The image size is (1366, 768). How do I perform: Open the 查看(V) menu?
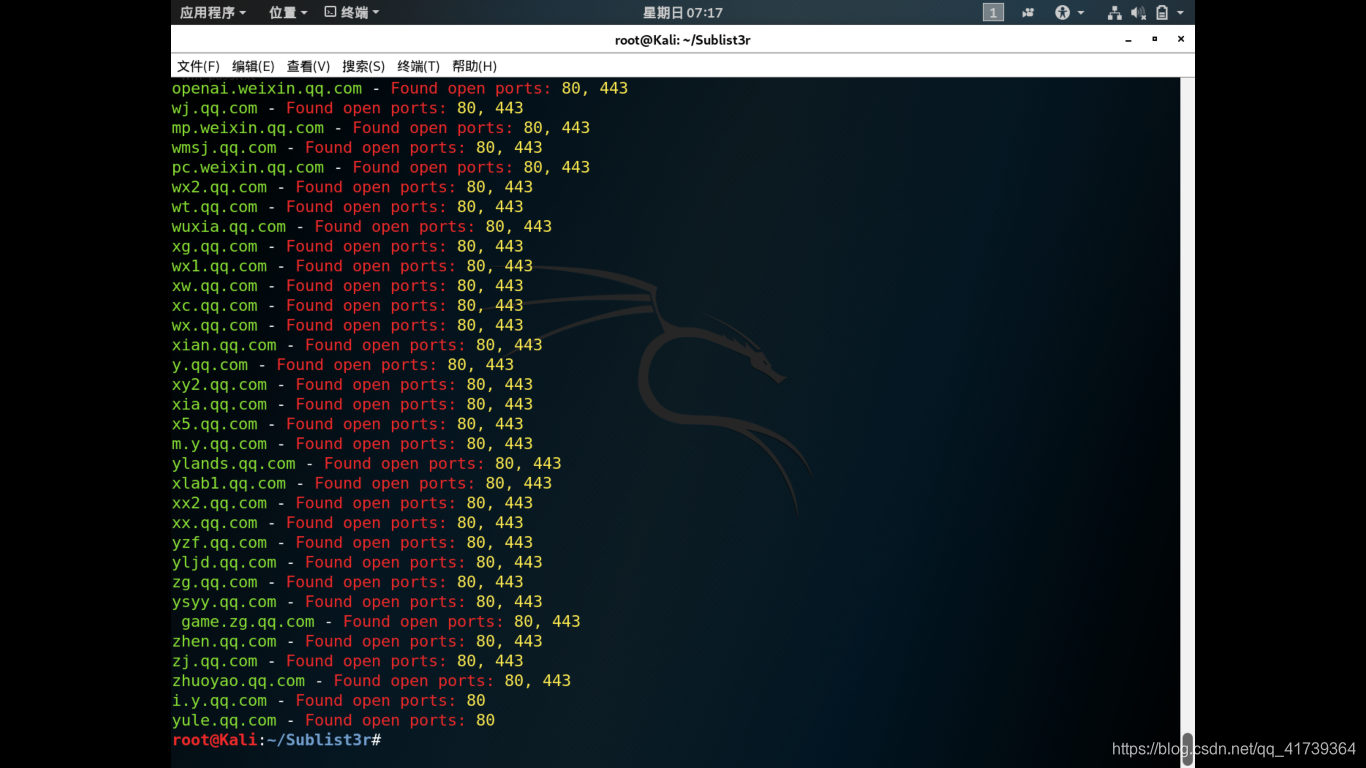tap(308, 66)
